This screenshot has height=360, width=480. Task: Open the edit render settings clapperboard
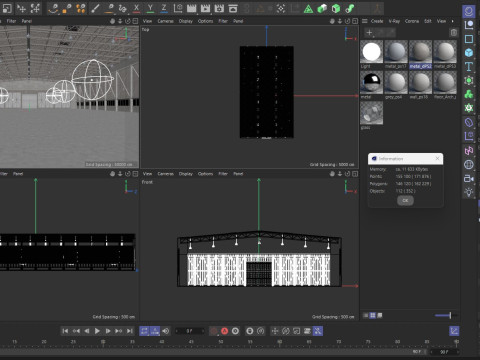(x=219, y=8)
